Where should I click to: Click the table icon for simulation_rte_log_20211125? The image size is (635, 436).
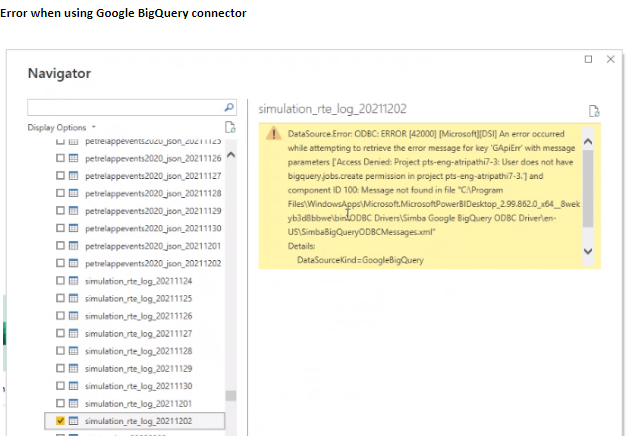(x=73, y=298)
